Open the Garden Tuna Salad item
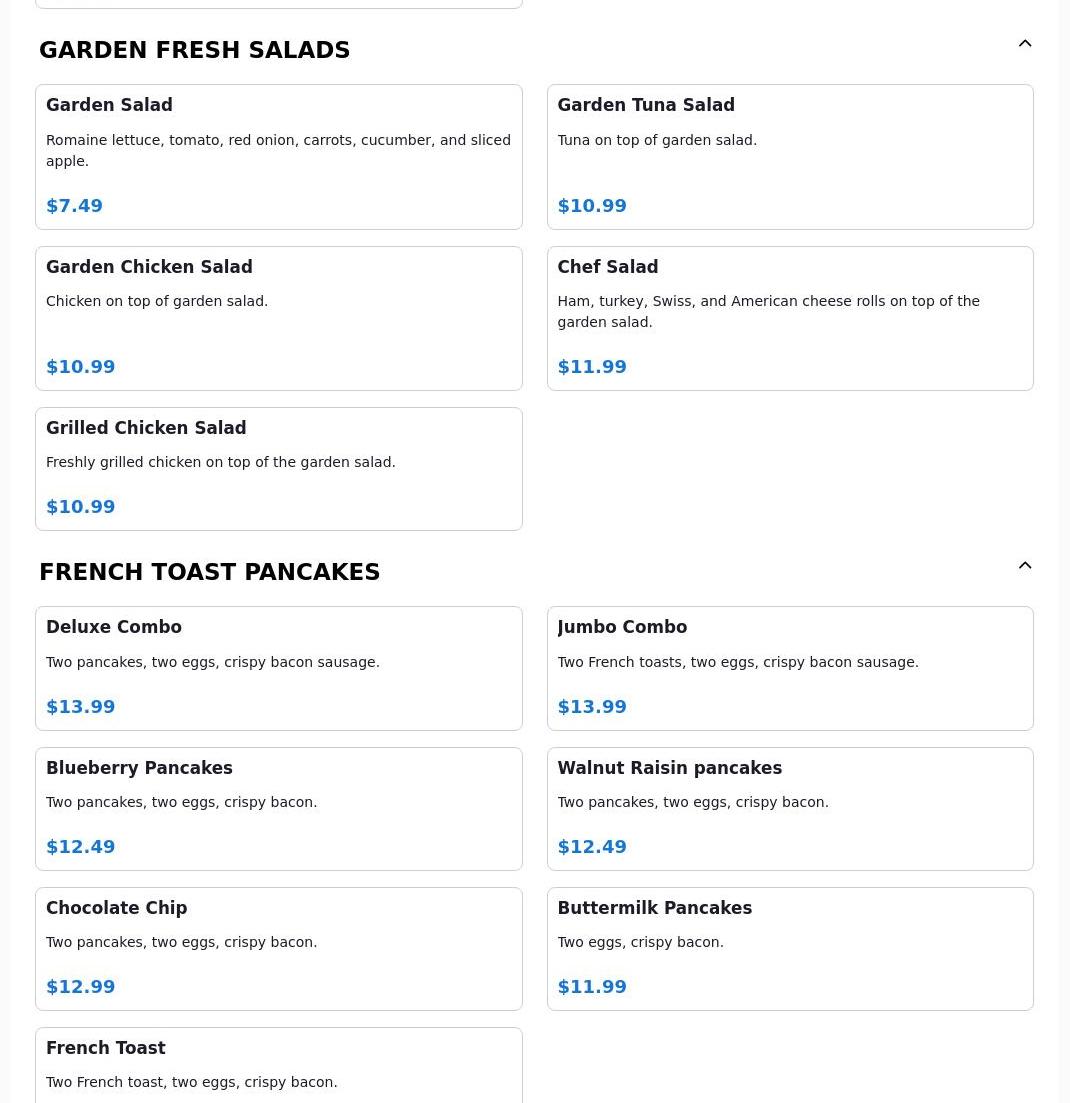1070x1103 pixels. (x=789, y=157)
